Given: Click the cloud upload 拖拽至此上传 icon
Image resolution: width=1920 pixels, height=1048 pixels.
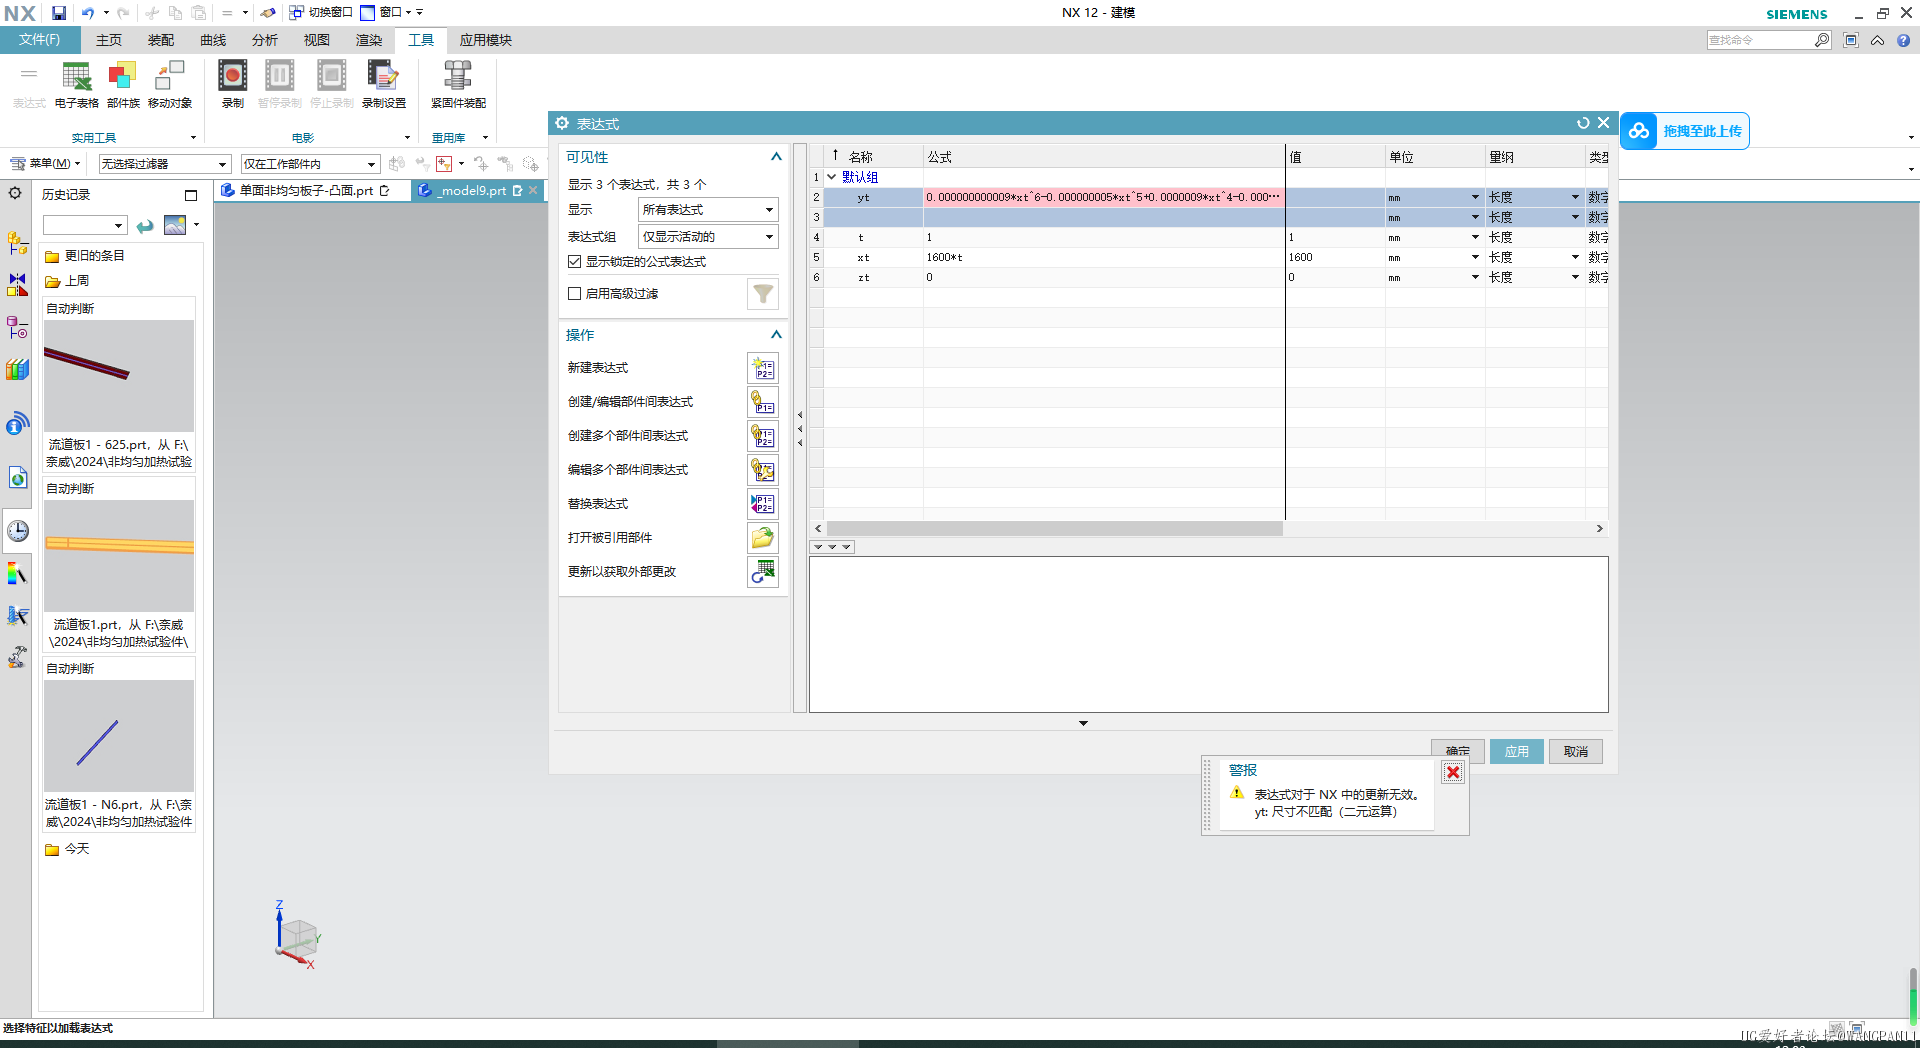Looking at the screenshot, I should [x=1639, y=131].
